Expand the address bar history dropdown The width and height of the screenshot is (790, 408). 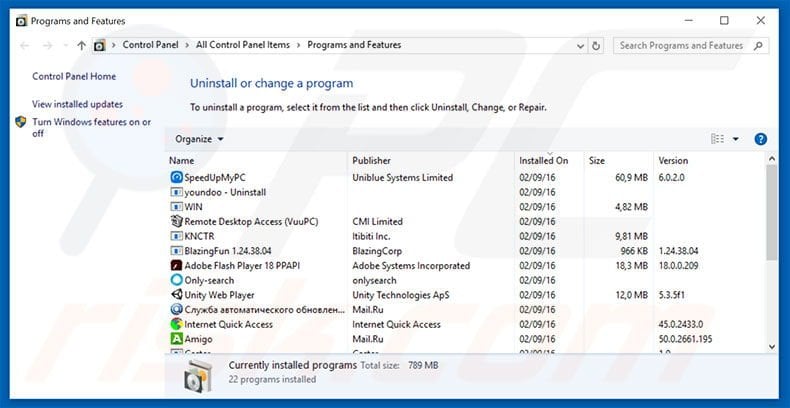[580, 46]
